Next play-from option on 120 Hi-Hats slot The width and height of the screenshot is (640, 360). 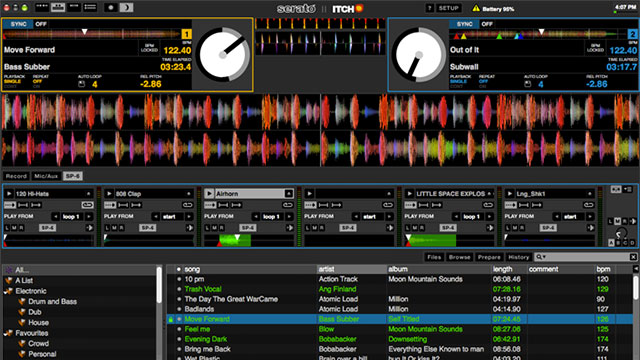[89, 216]
